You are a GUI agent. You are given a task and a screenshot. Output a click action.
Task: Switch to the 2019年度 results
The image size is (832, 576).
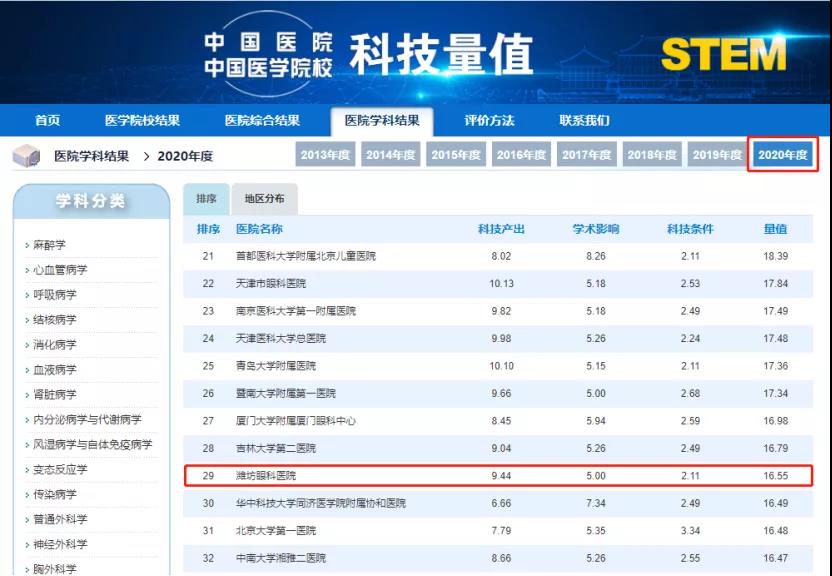pos(717,154)
